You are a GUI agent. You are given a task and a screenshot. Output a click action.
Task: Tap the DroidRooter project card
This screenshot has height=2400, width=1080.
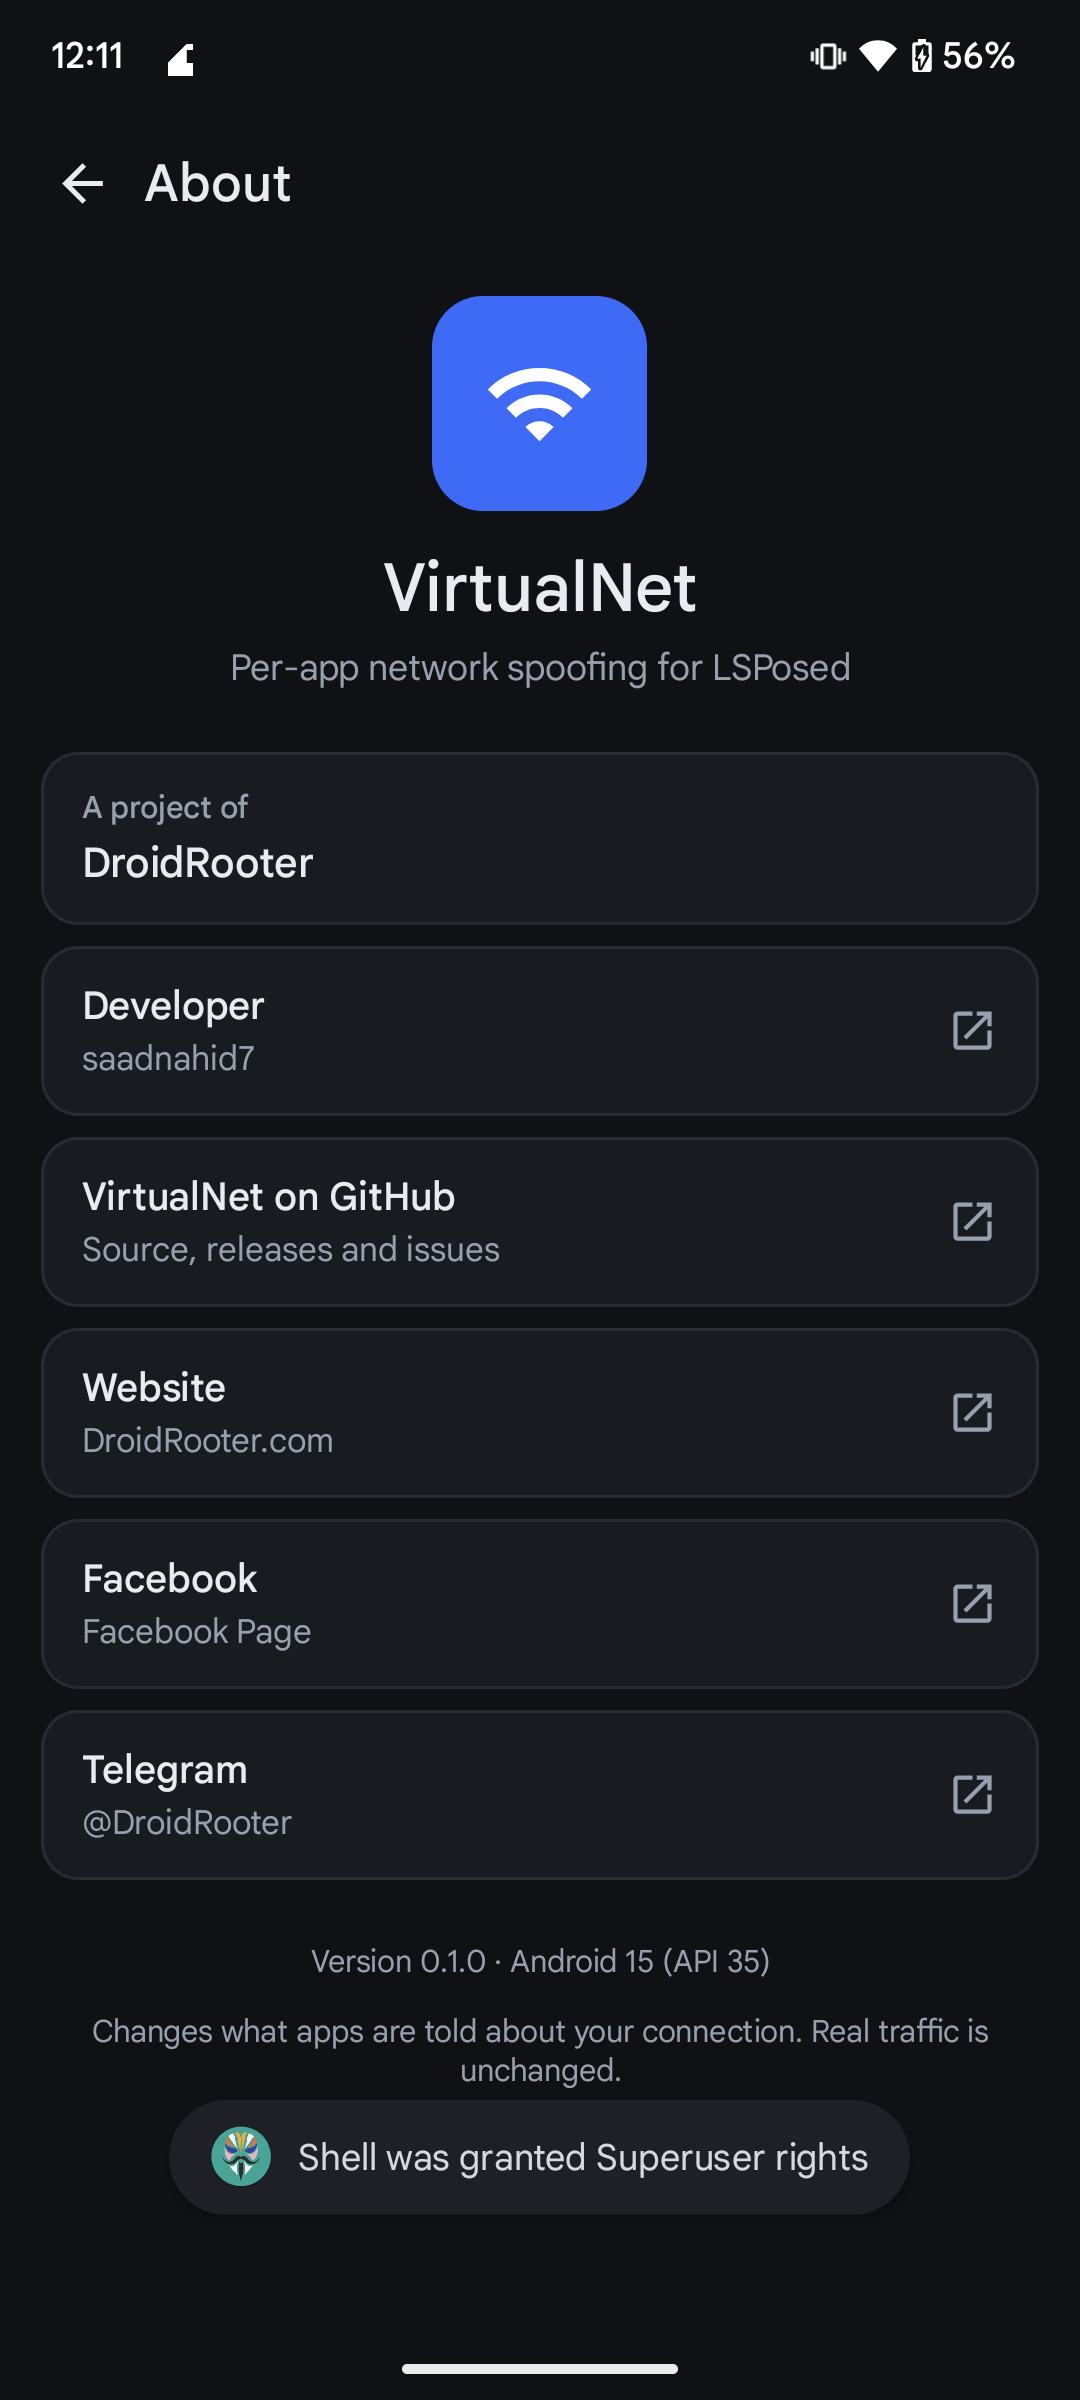540,838
